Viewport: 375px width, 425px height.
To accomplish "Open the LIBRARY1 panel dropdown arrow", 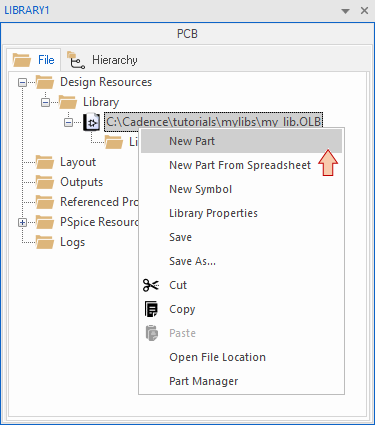I will 346,11.
